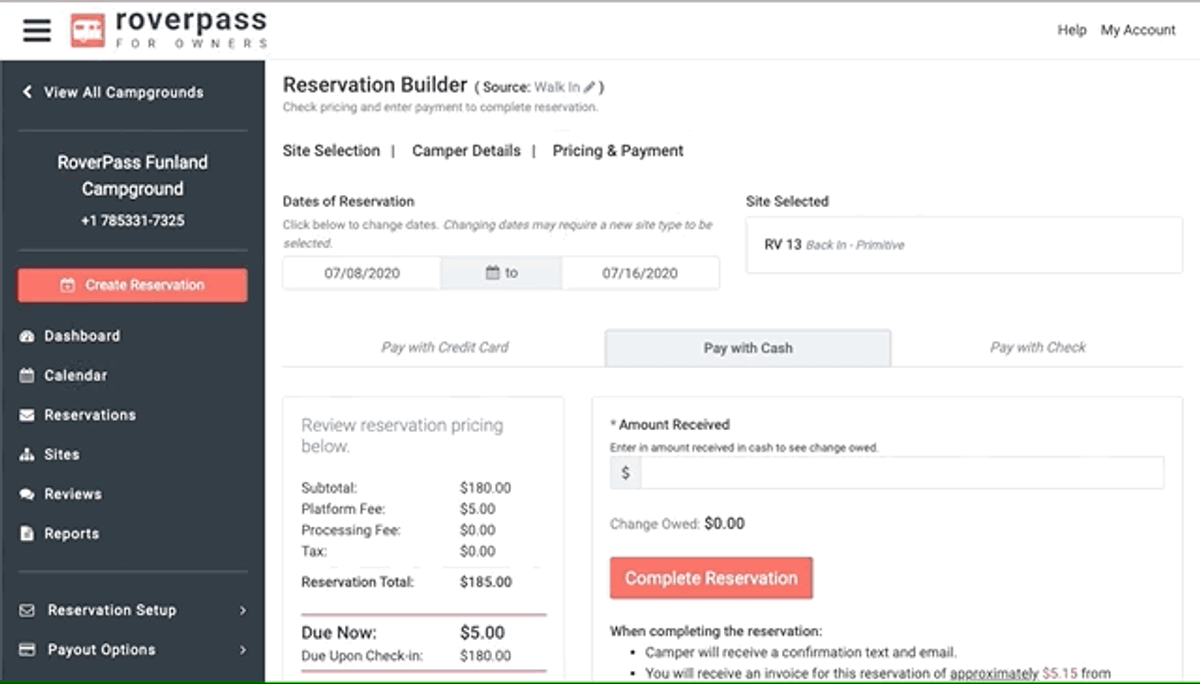1200x684 pixels.
Task: Switch to Pay with Credit Card tab
Action: [444, 347]
